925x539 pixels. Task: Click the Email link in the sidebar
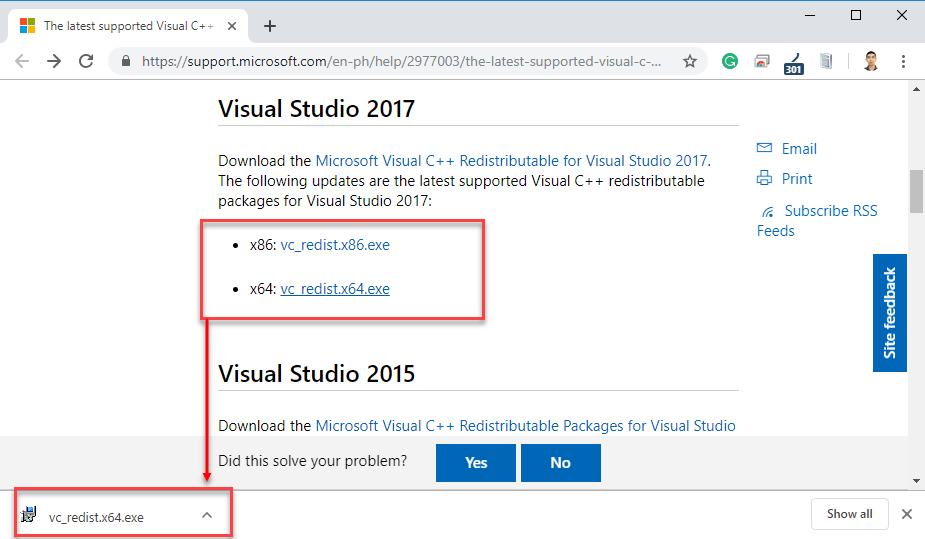tap(799, 149)
